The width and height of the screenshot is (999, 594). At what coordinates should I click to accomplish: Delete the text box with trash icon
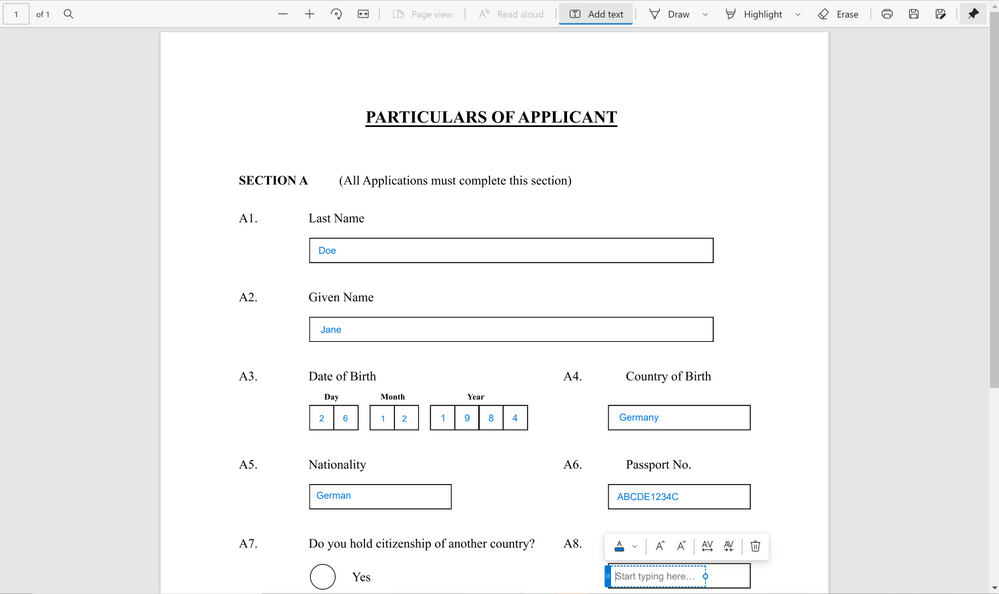tap(755, 546)
